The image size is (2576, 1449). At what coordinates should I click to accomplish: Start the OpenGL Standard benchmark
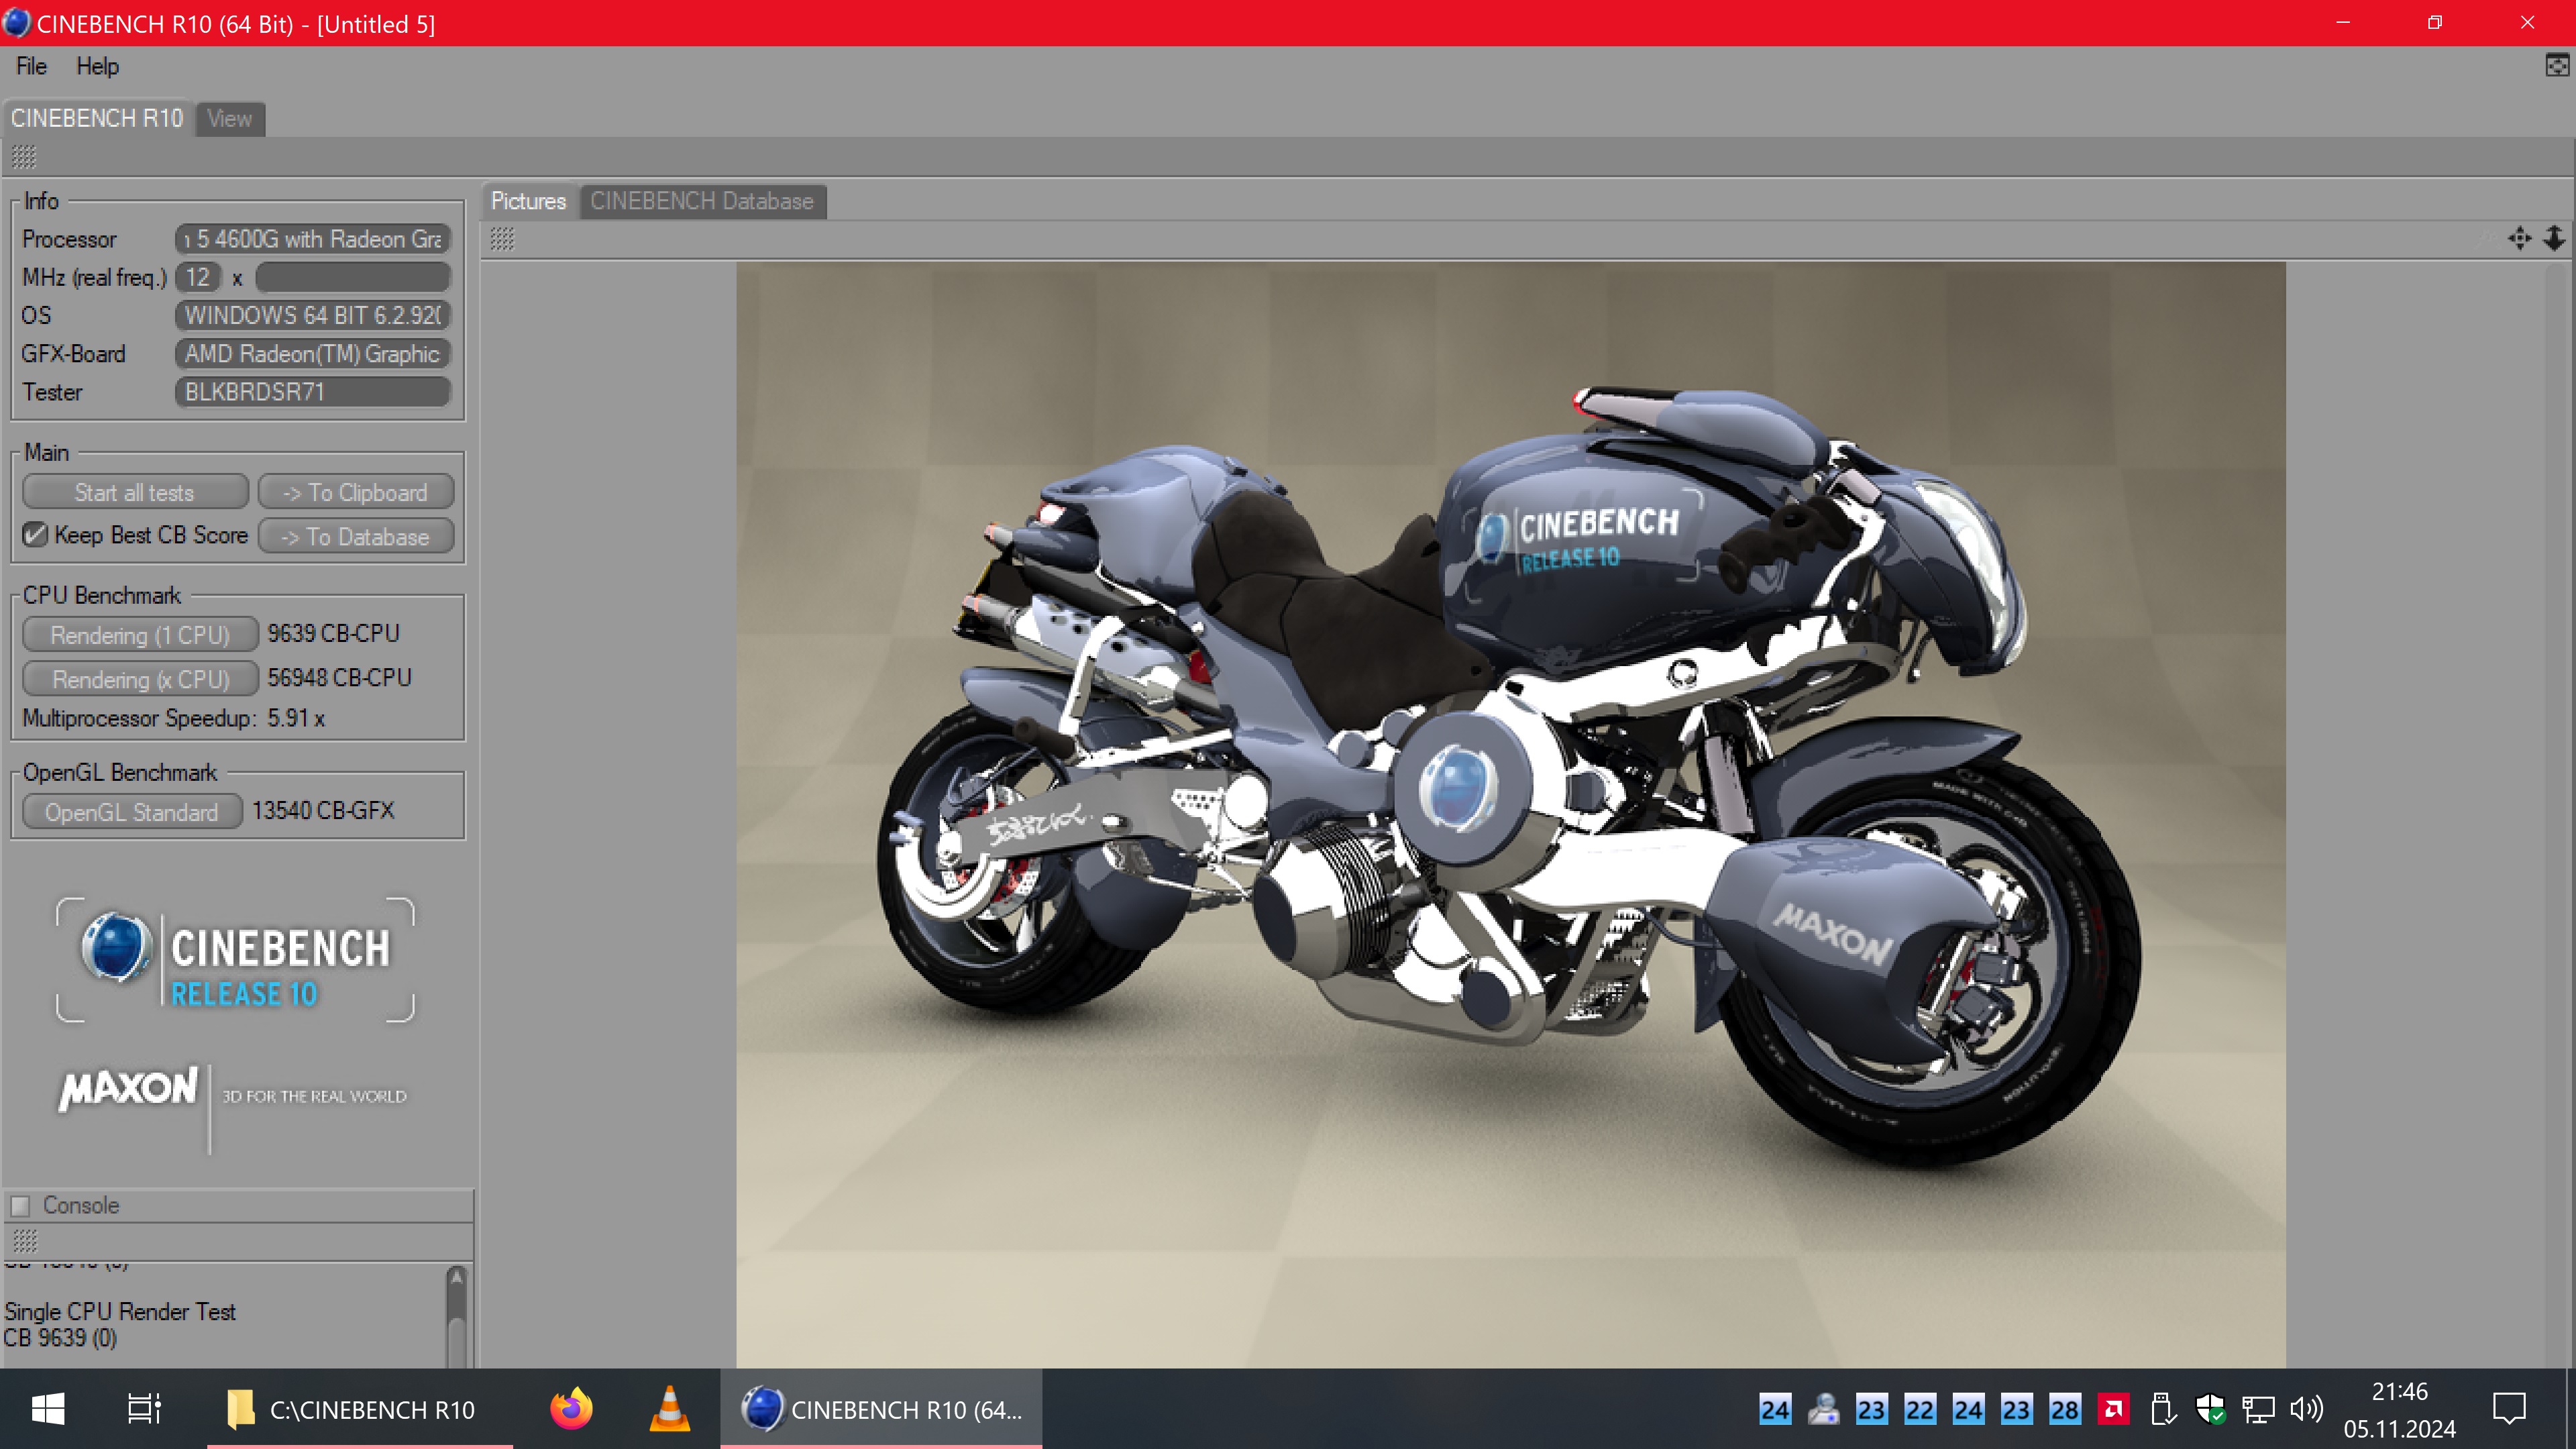tap(131, 812)
